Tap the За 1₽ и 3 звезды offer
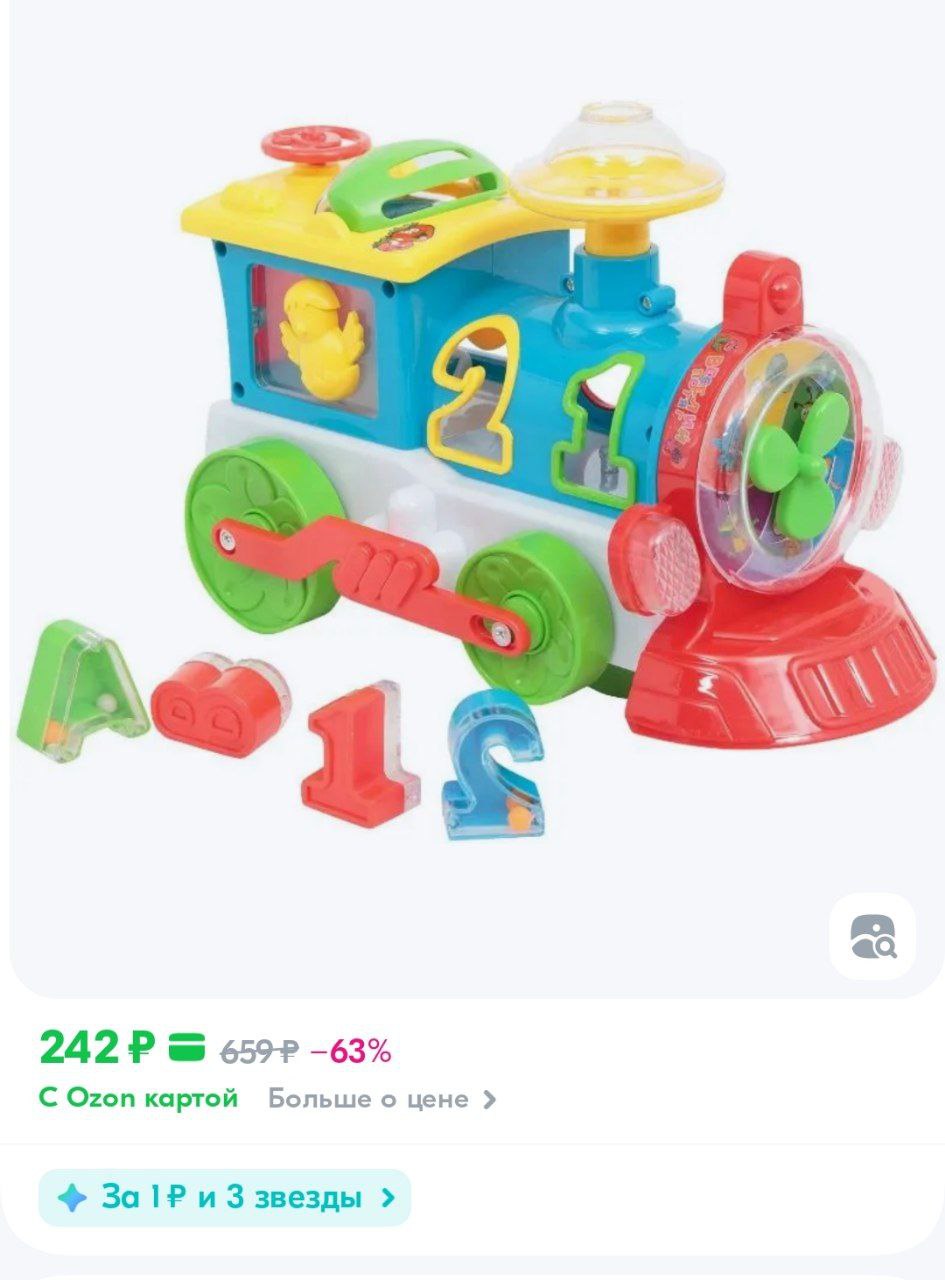The width and height of the screenshot is (945, 1280). [x=225, y=1197]
